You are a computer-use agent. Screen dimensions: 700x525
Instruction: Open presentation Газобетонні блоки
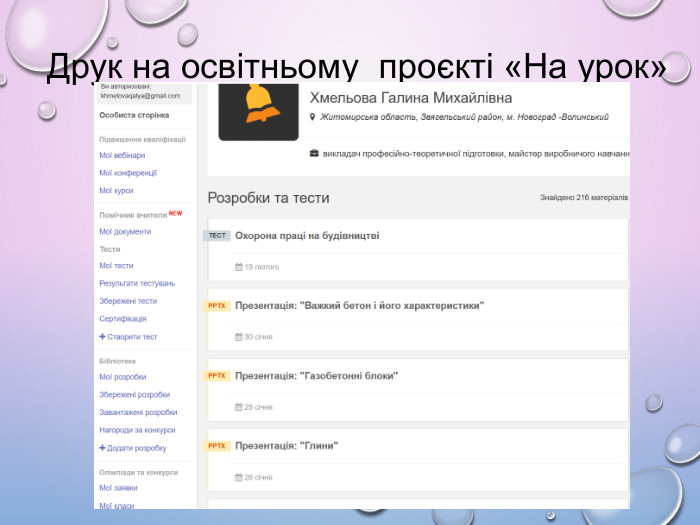317,376
